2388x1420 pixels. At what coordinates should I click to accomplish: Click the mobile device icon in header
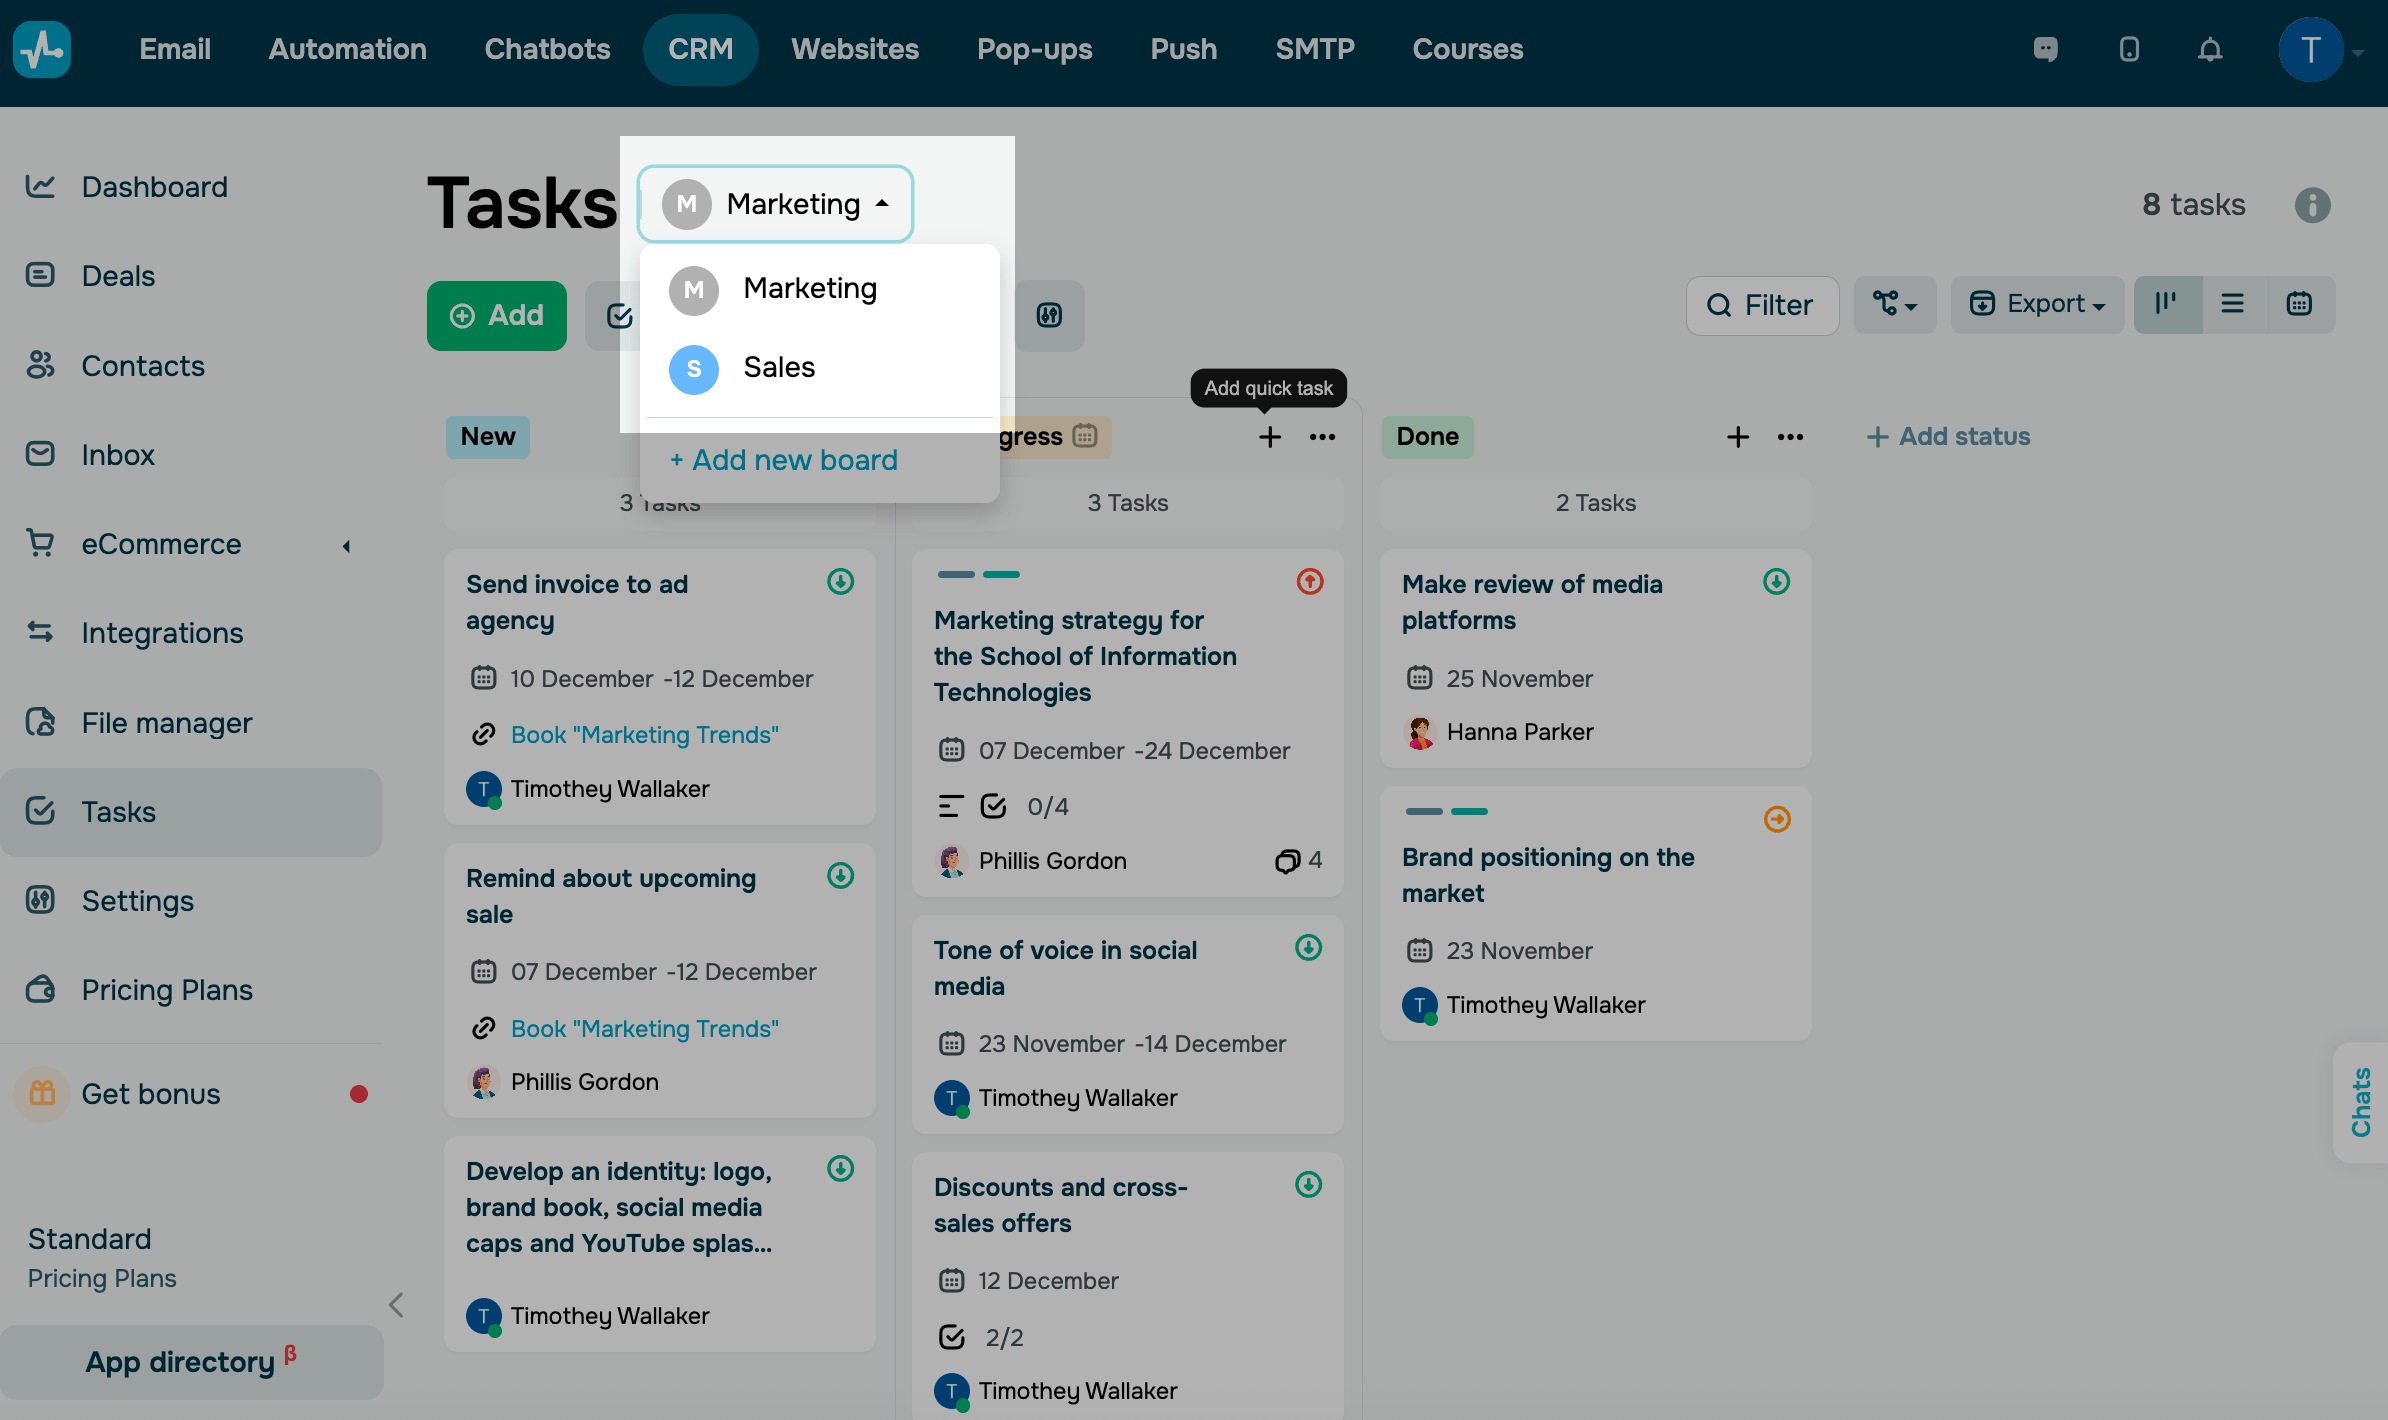2129,49
